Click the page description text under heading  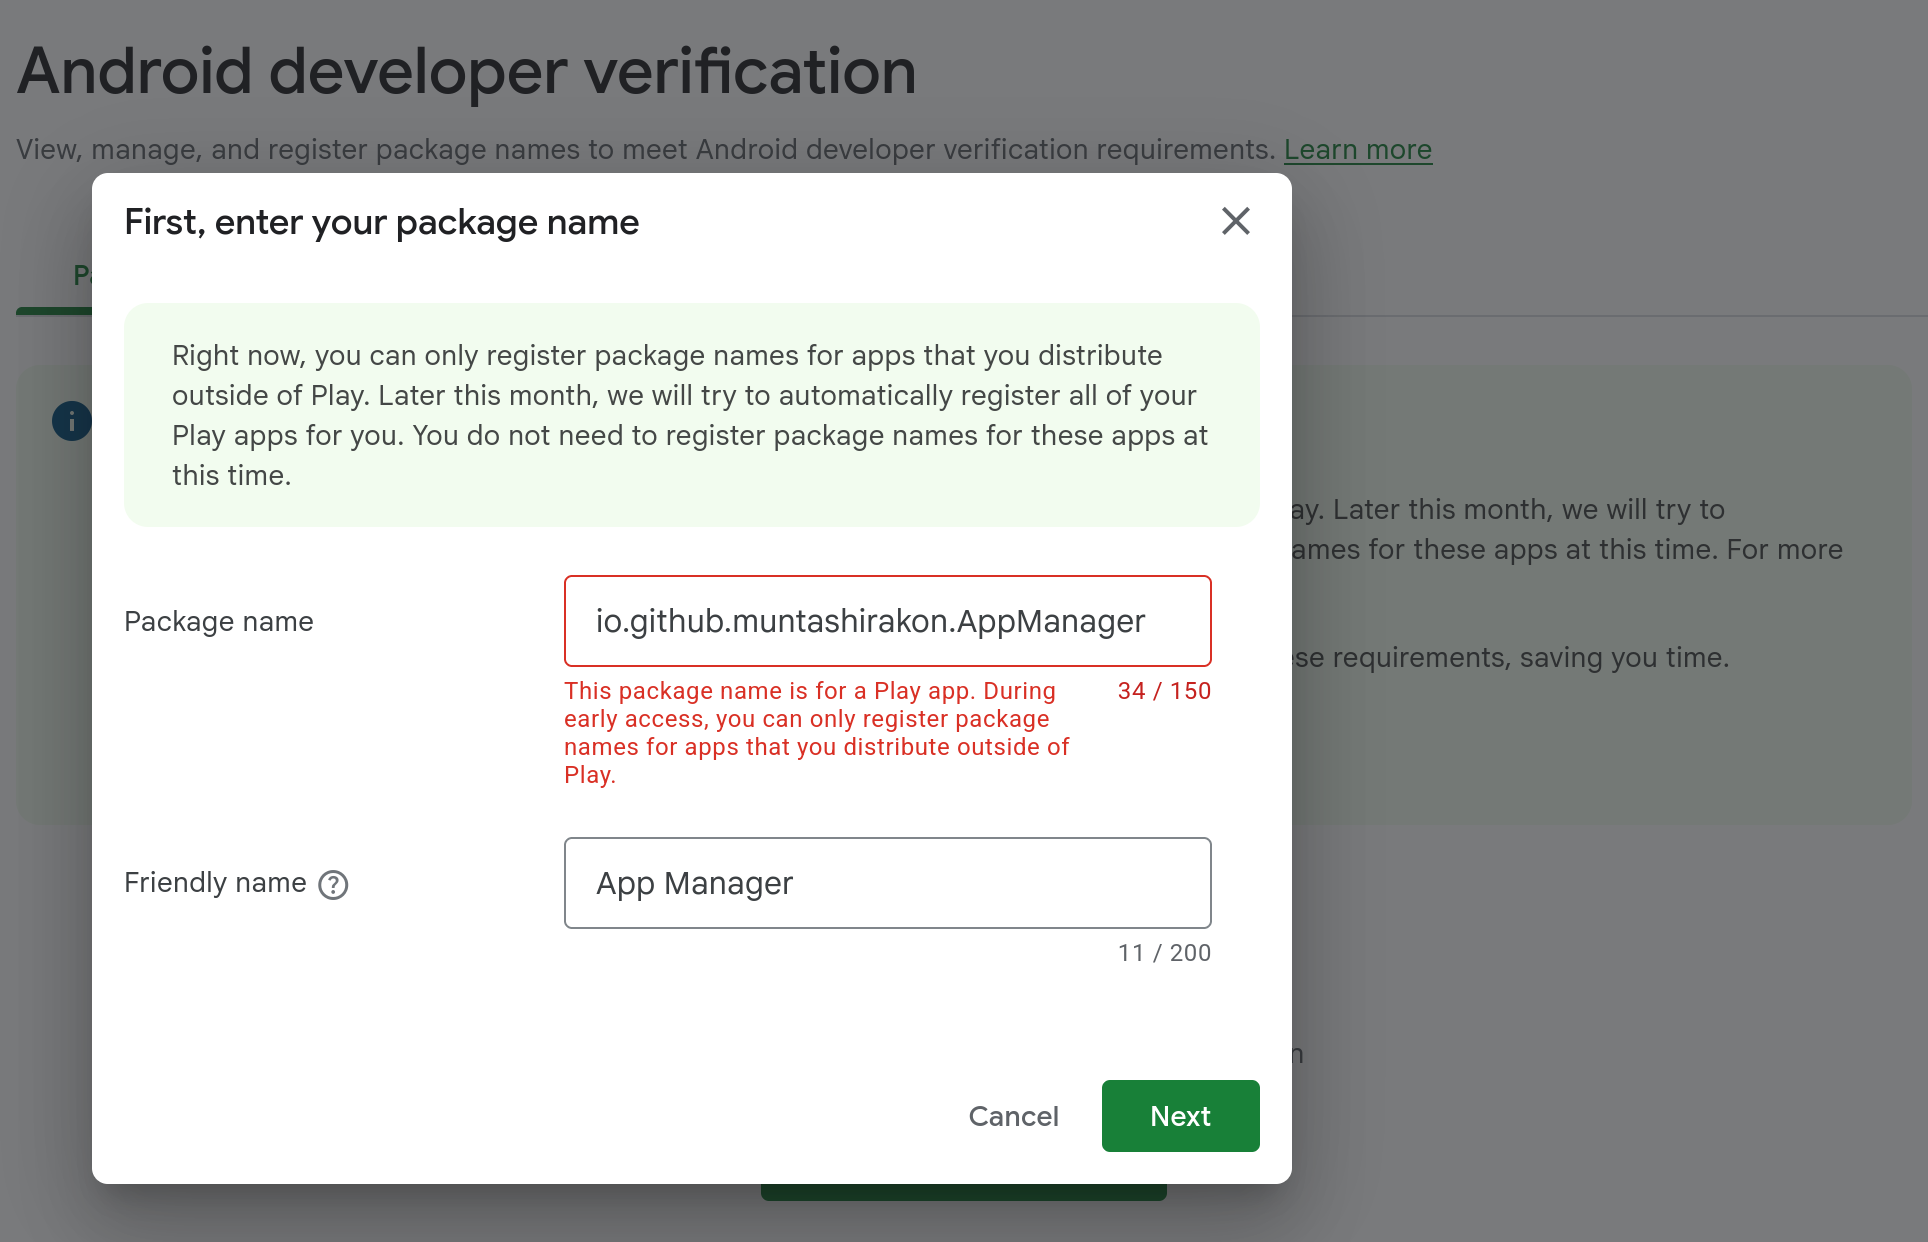click(645, 150)
